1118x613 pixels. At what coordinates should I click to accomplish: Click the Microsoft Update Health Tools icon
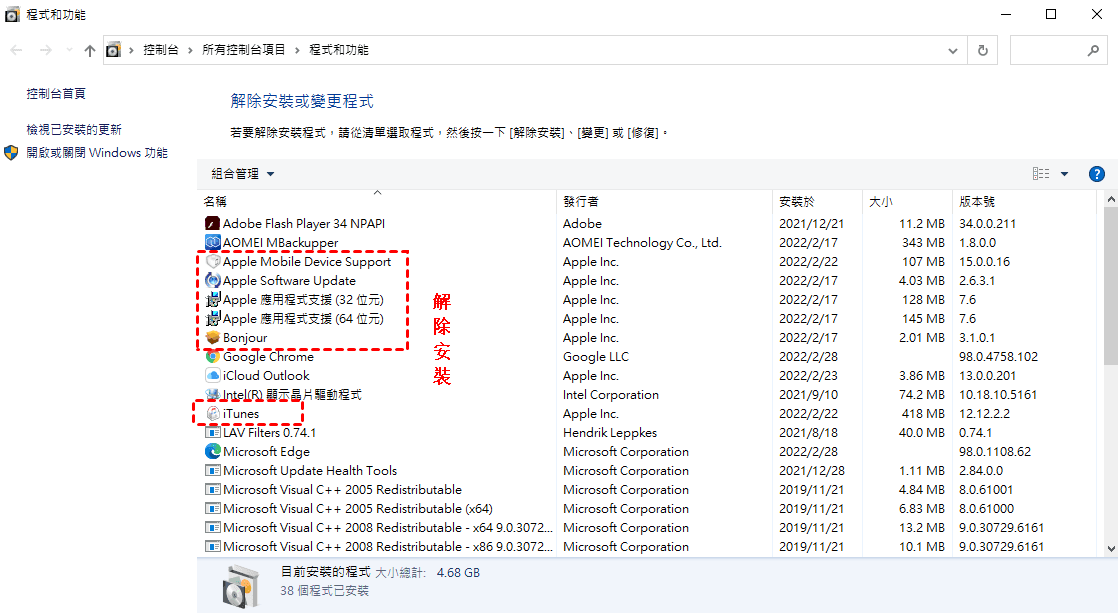point(212,470)
